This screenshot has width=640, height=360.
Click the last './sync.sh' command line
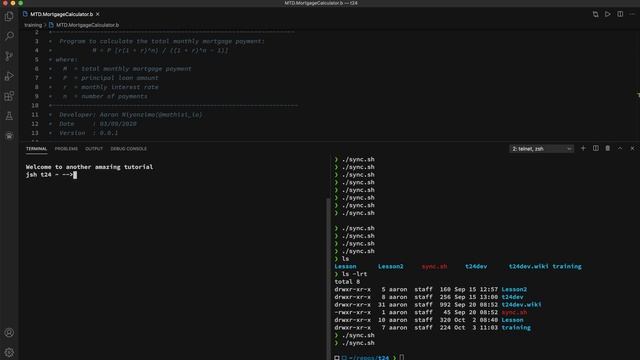click(x=358, y=343)
